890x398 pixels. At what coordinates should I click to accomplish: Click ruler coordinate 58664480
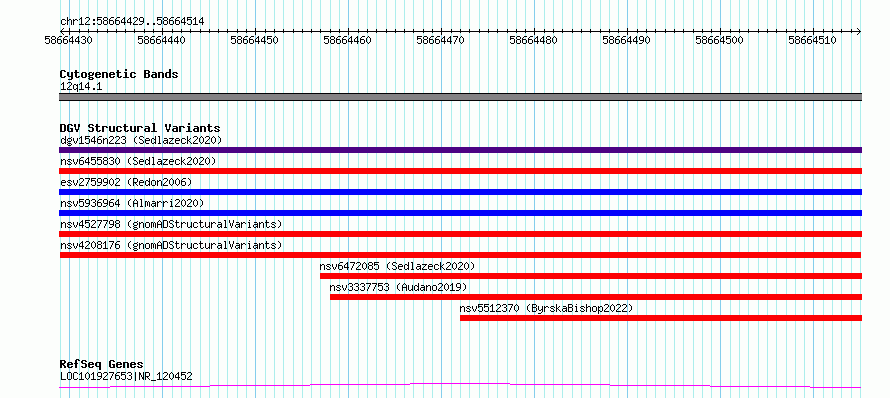point(534,40)
